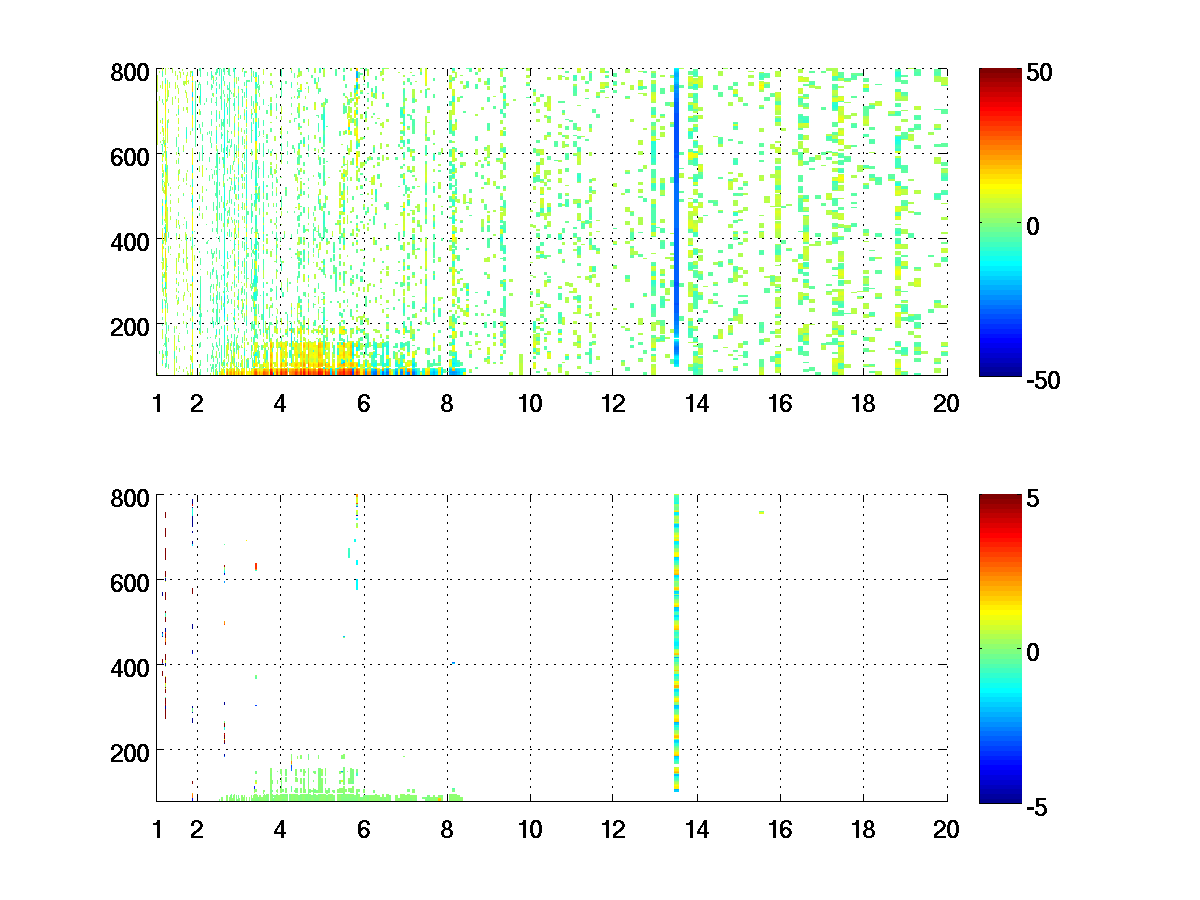This screenshot has width=1200, height=900.
Task: Click the top plot's colorbar
Action: [x=1000, y=222]
